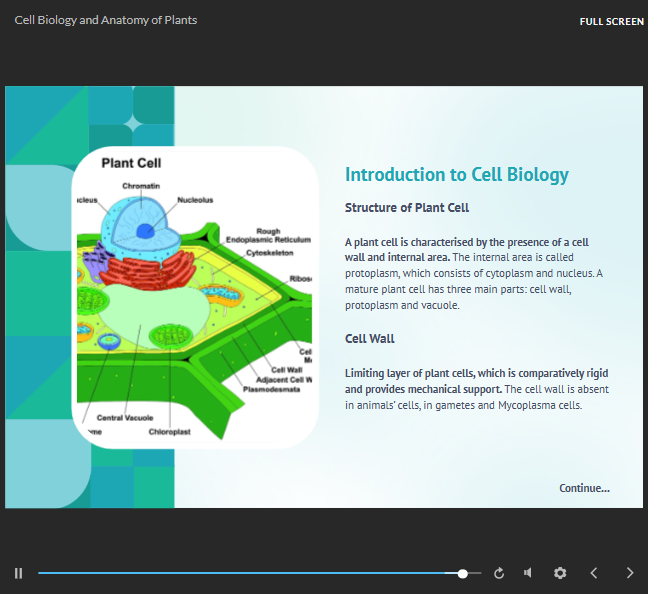Screen dimensions: 648x594
Task: Click the Chloroplast label in diagram
Action: 169,432
